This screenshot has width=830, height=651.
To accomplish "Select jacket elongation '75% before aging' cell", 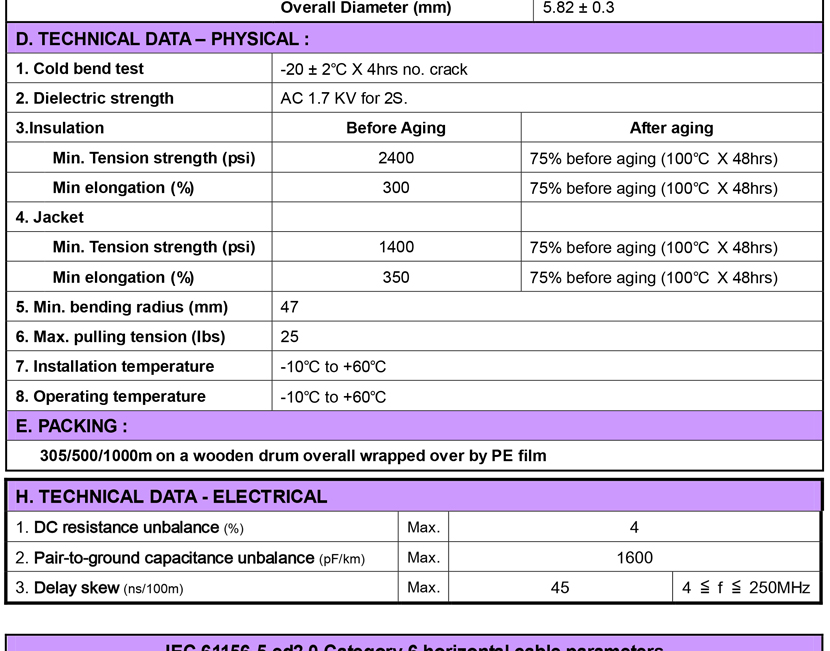I will point(654,277).
